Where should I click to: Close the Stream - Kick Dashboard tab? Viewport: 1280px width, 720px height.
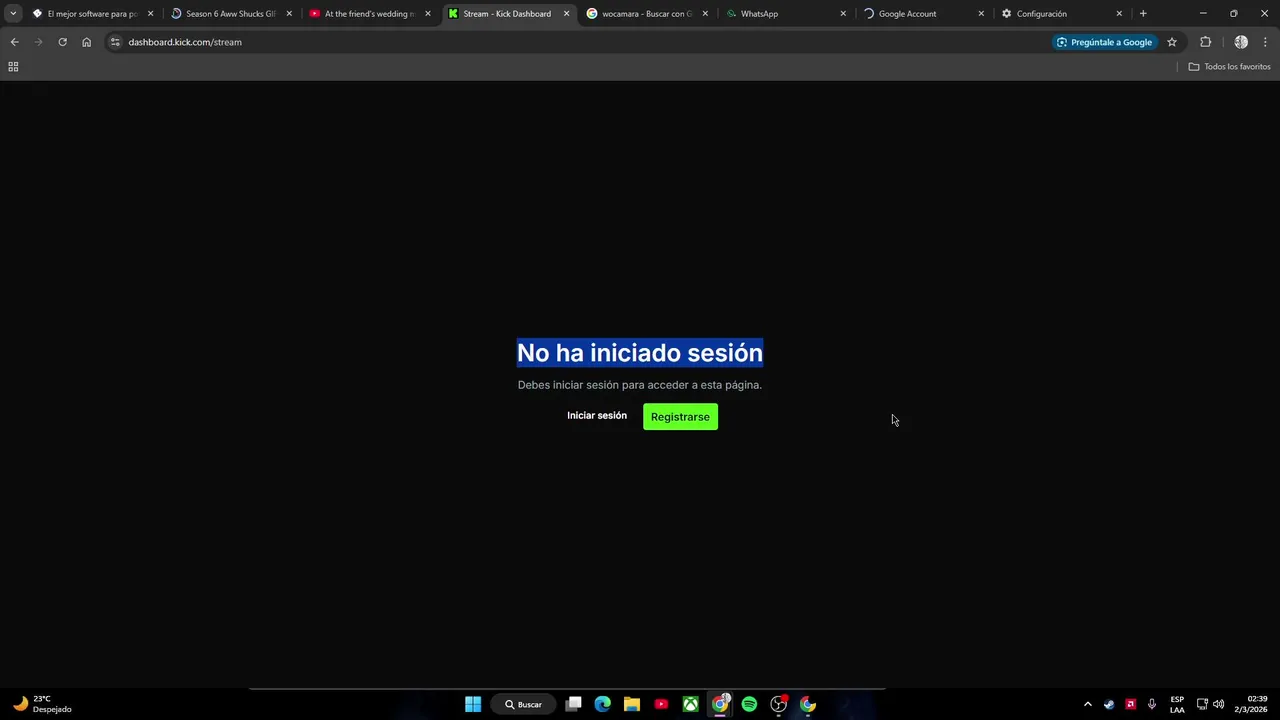[x=566, y=14]
